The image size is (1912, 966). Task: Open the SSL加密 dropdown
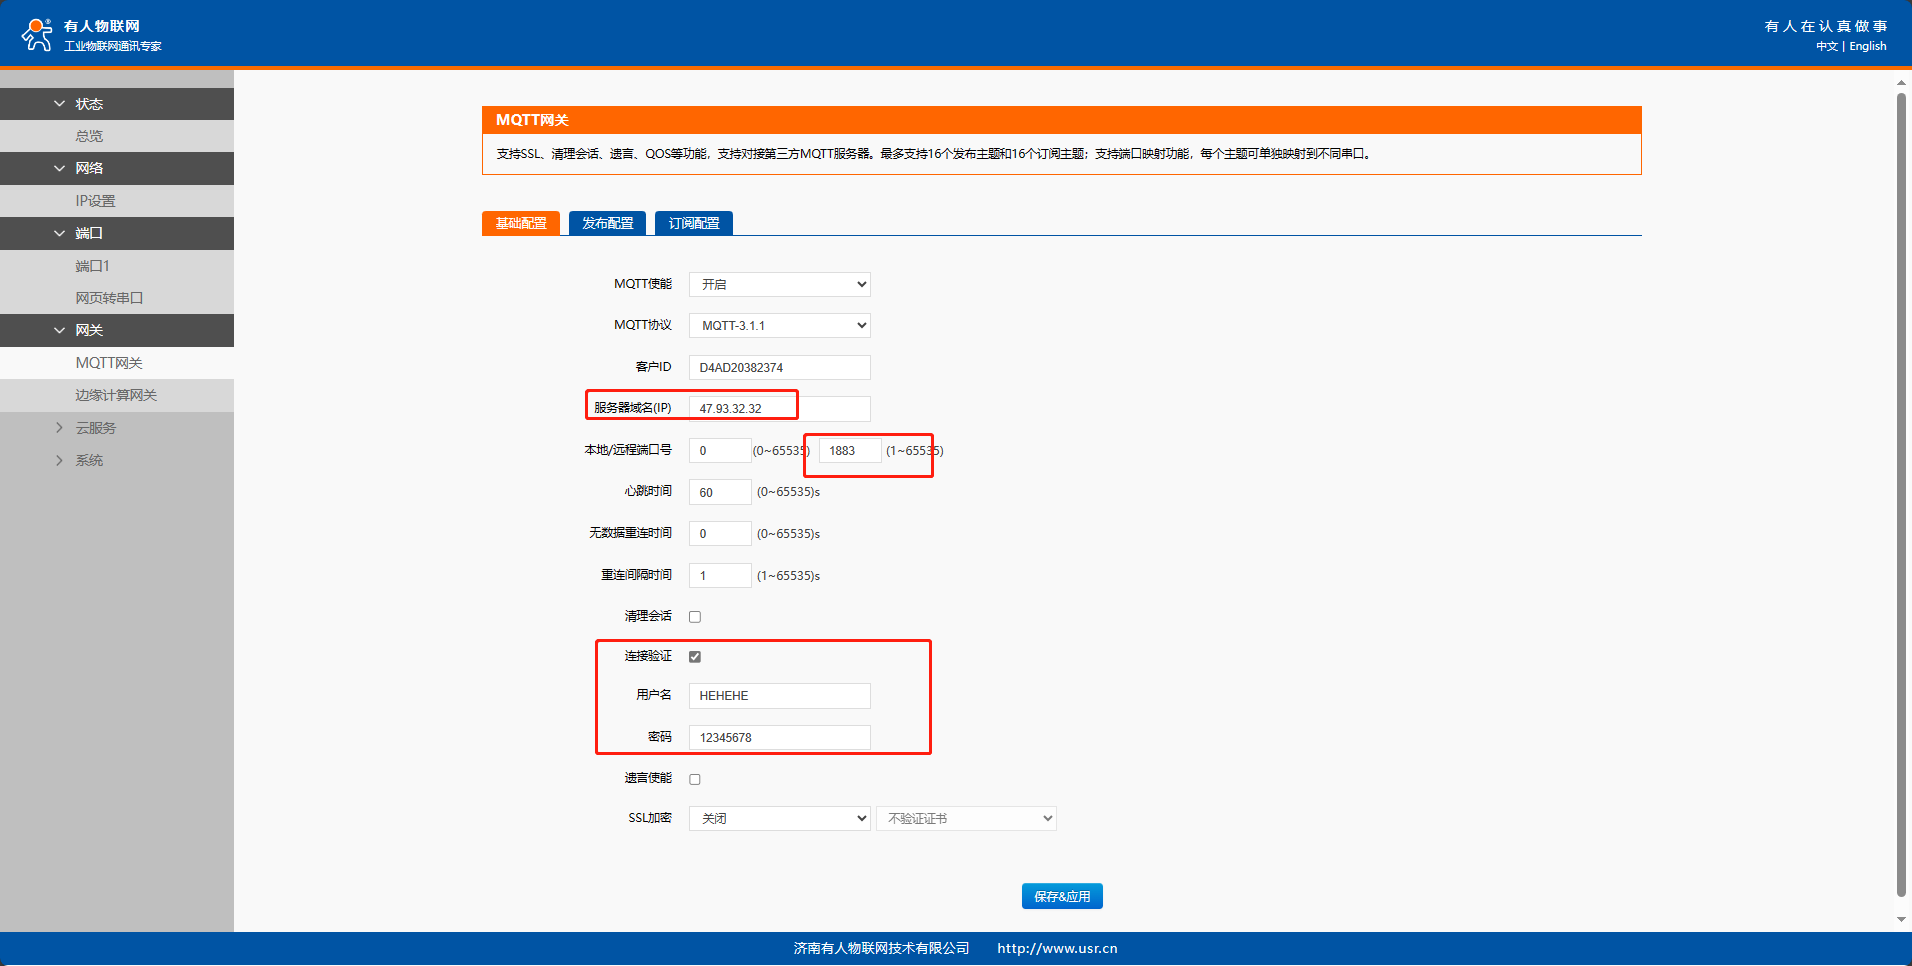pyautogui.click(x=779, y=819)
